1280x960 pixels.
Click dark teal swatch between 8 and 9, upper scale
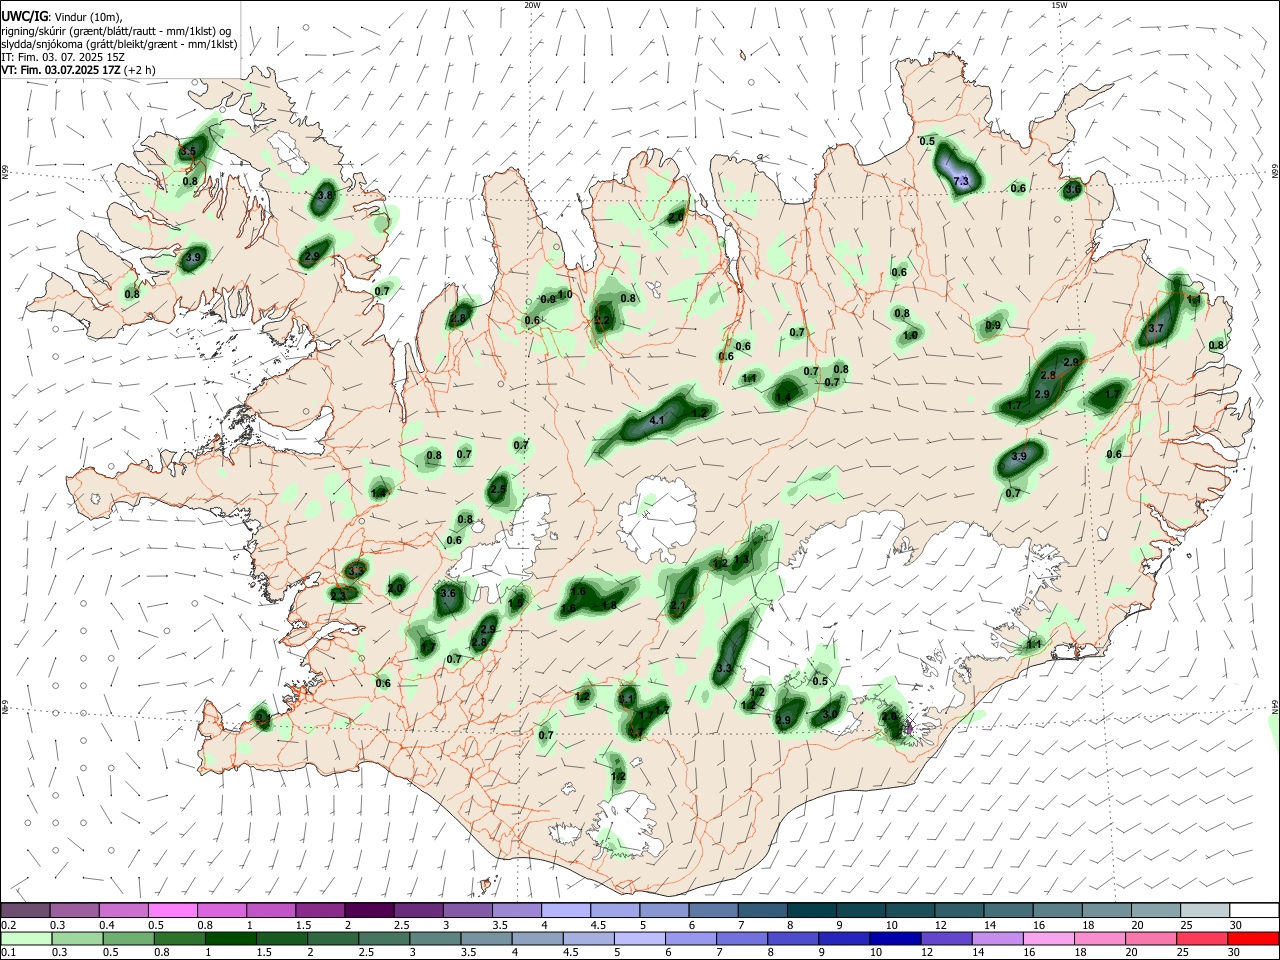810,910
